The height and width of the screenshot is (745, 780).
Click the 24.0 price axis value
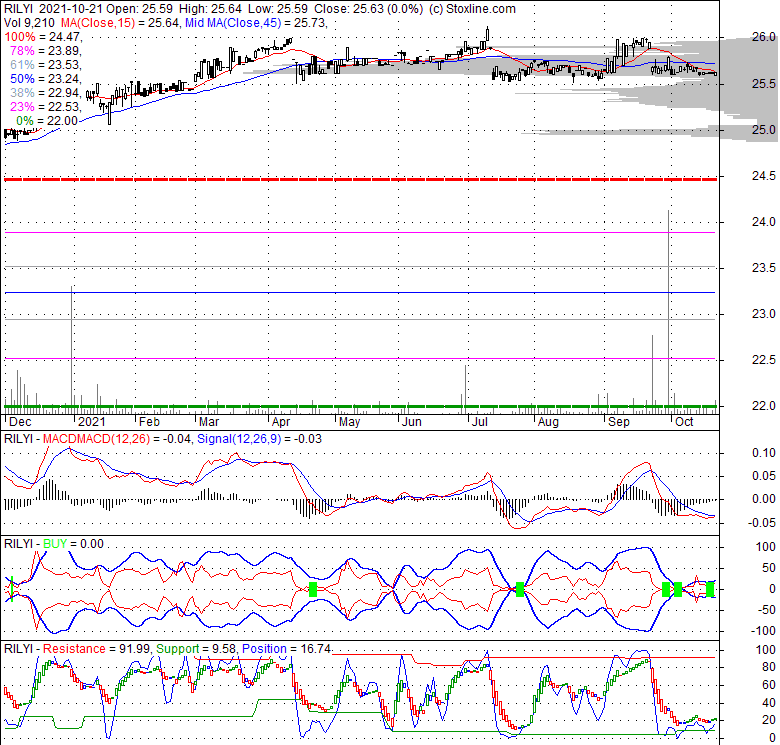[x=764, y=222]
